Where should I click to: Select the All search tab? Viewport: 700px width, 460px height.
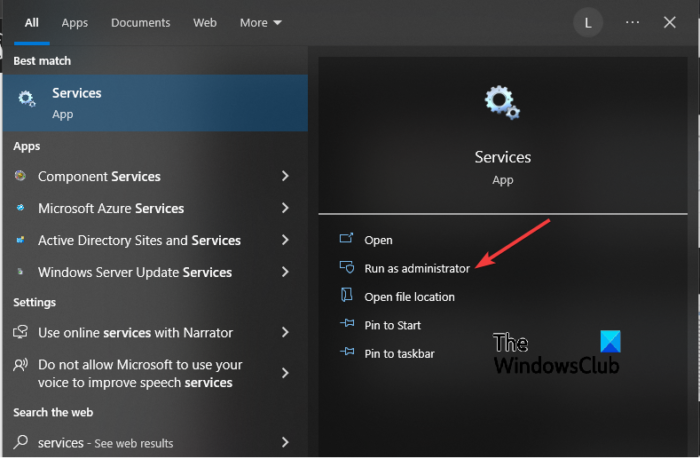31,22
